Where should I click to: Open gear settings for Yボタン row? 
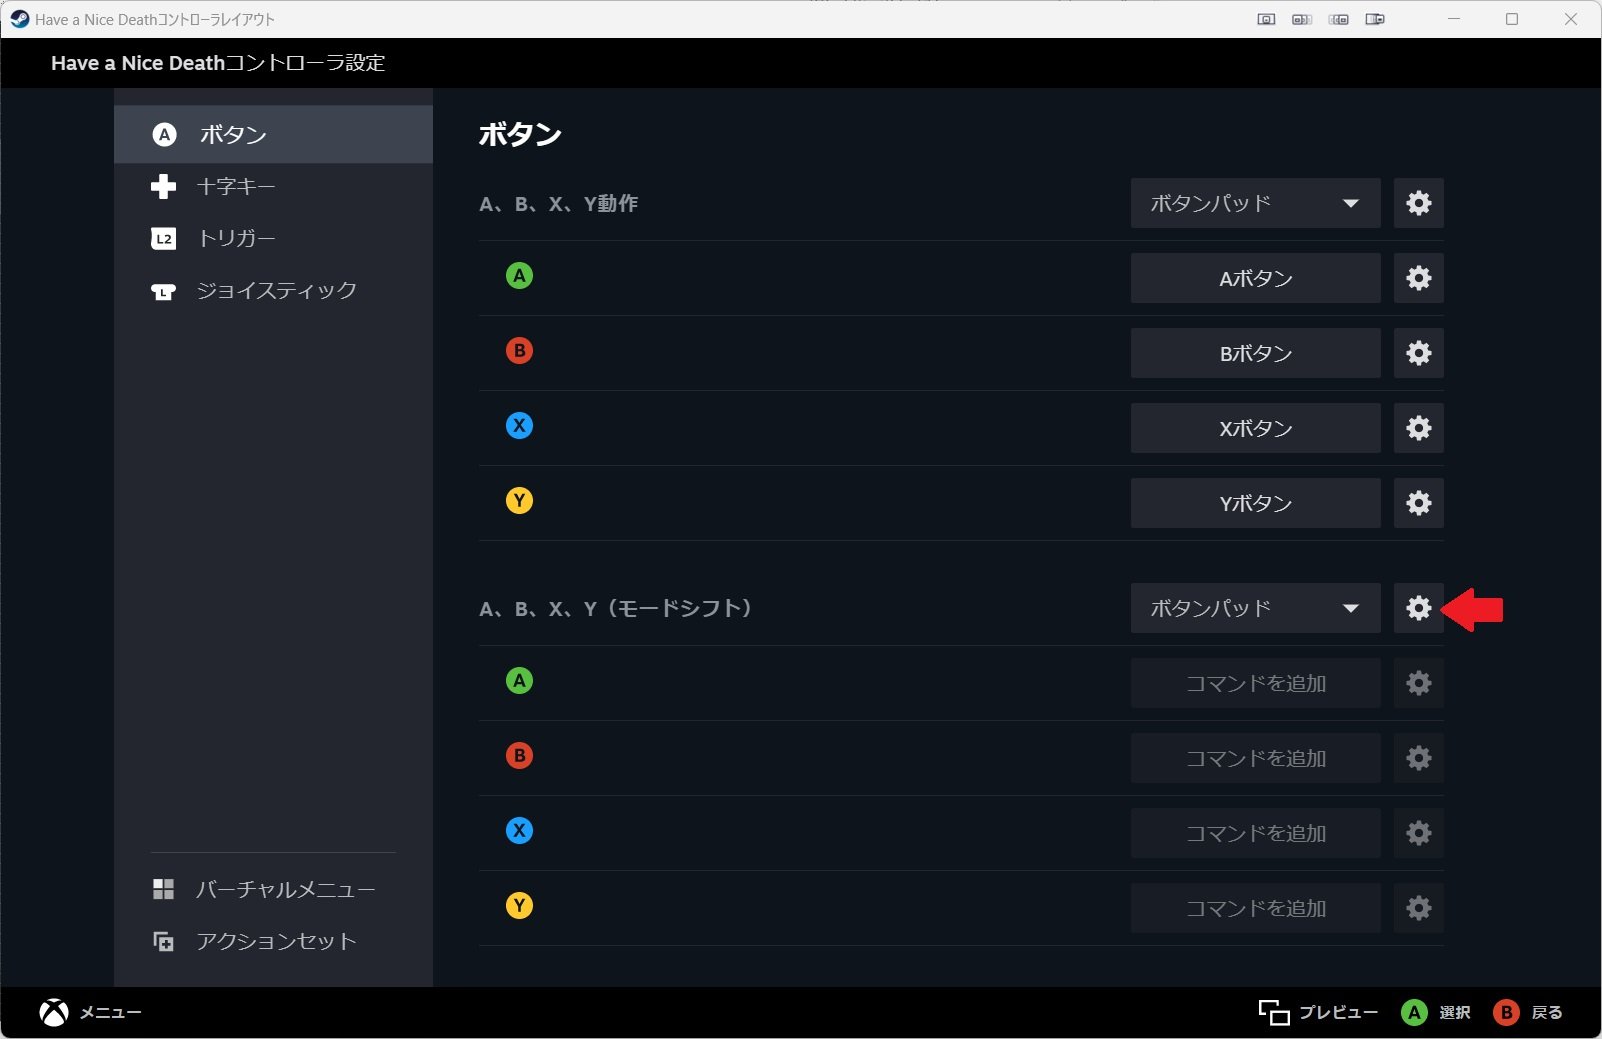[x=1418, y=503]
